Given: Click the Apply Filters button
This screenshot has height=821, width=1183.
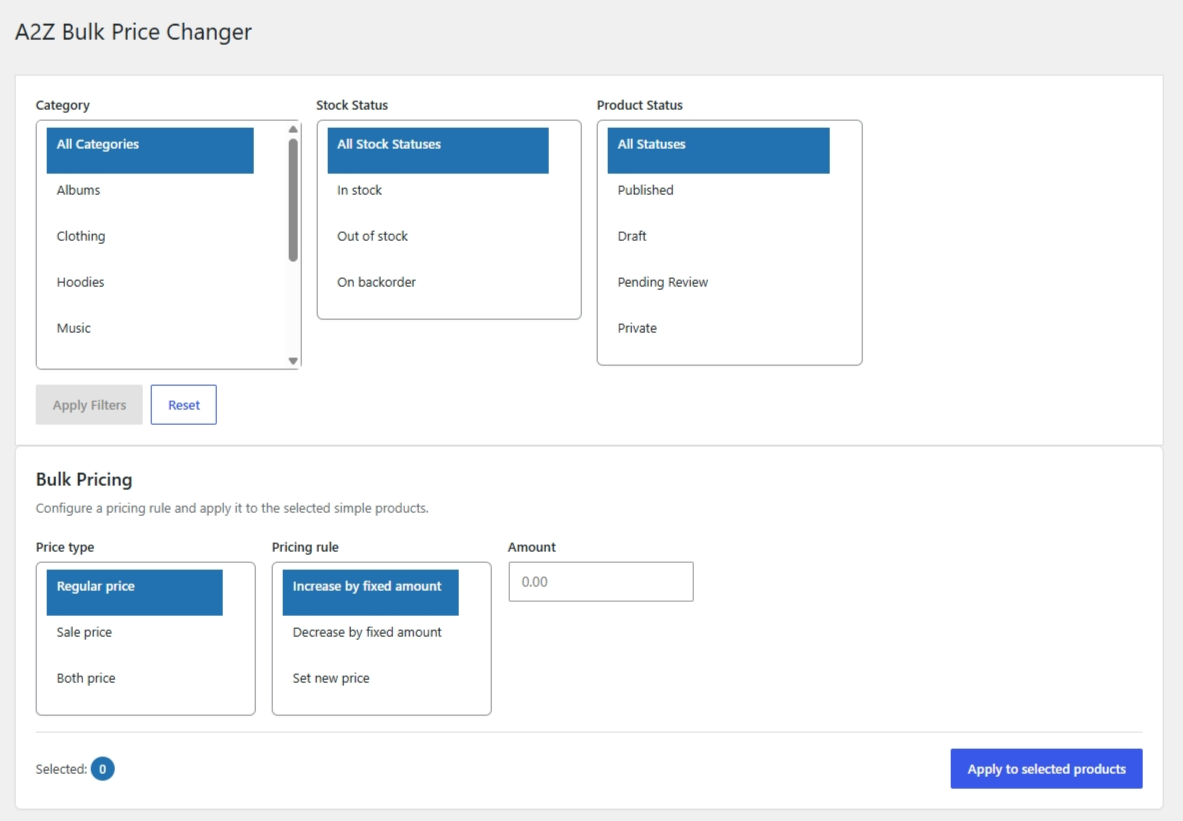Looking at the screenshot, I should point(89,404).
